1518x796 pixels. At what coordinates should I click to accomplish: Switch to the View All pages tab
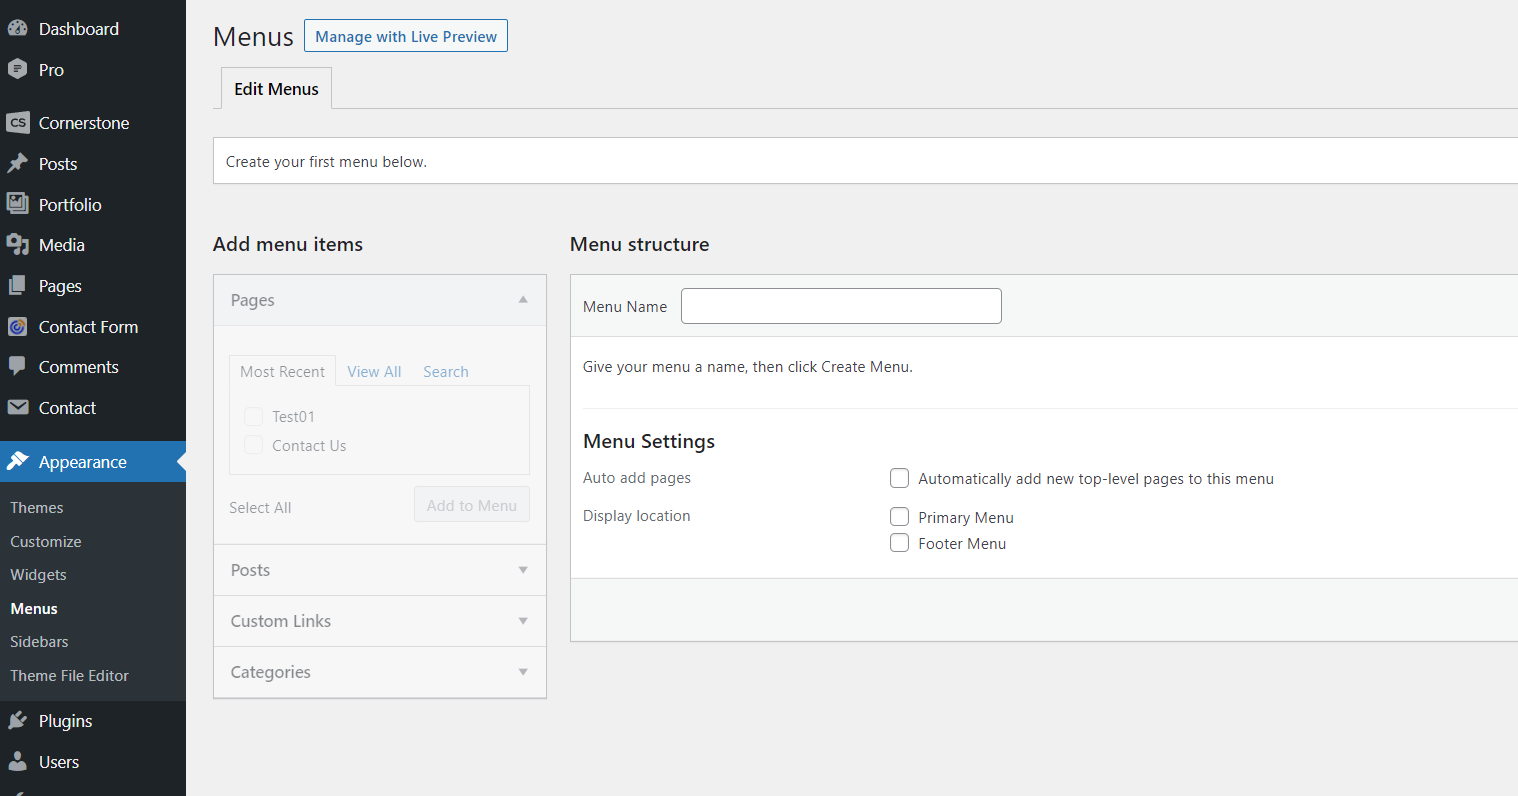click(x=374, y=372)
